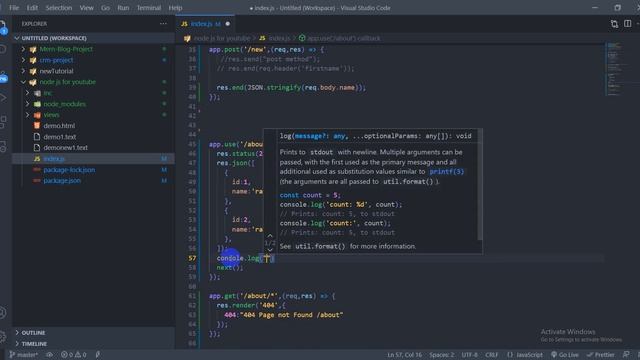Screen dimensions: 640x360
Task: Click EXPLORER panel title
Action: coord(34,24)
